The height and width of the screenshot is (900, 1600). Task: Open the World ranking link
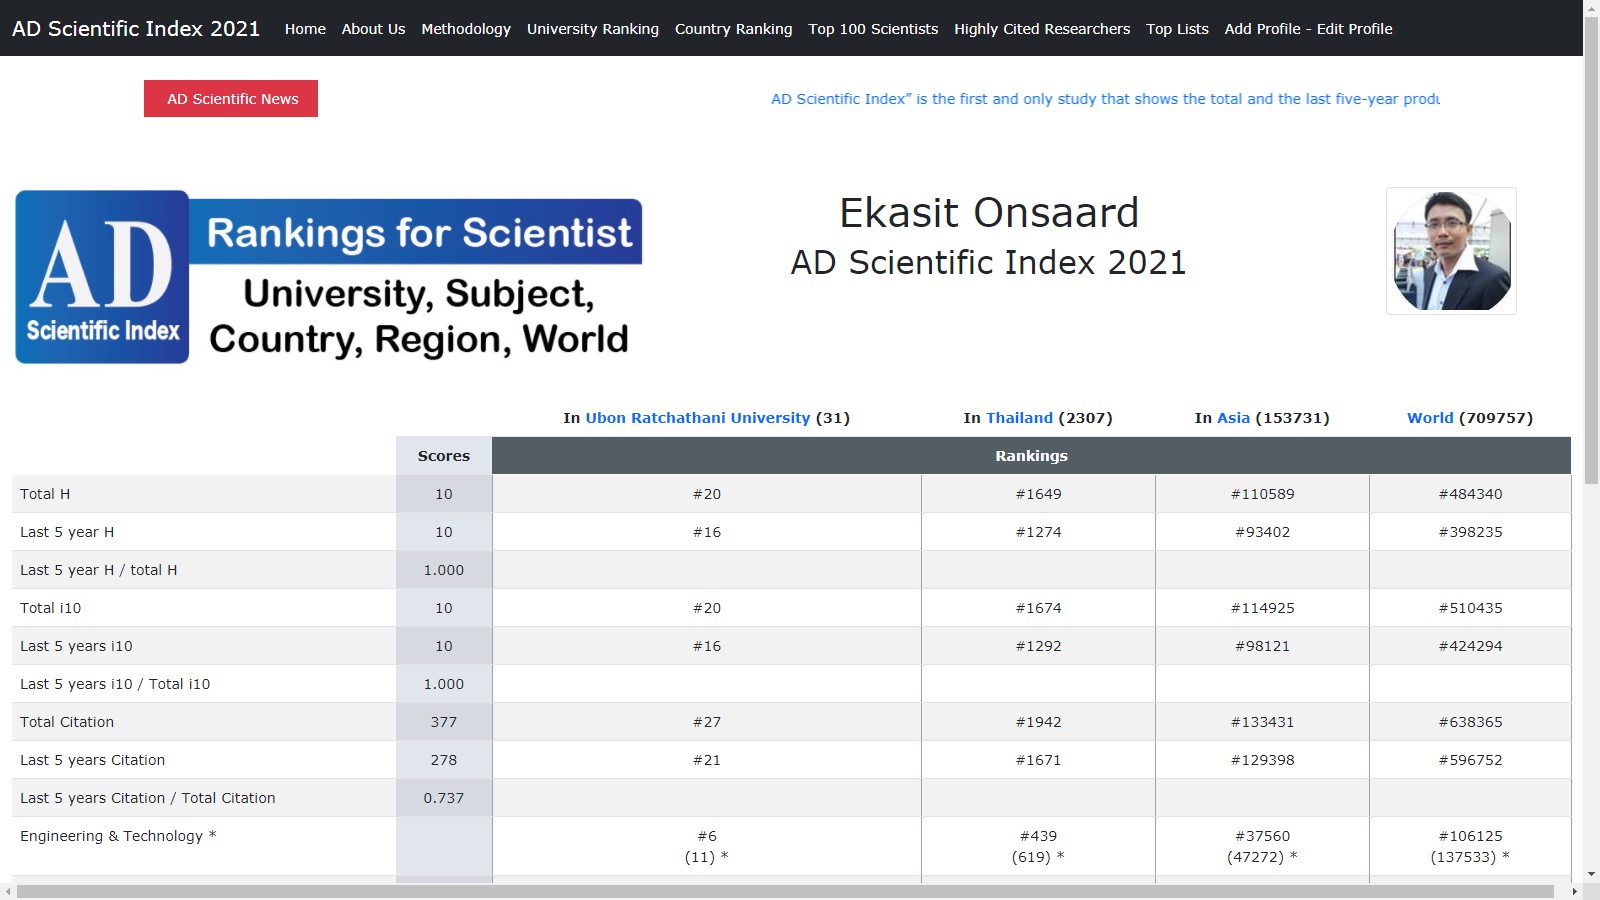click(1430, 418)
